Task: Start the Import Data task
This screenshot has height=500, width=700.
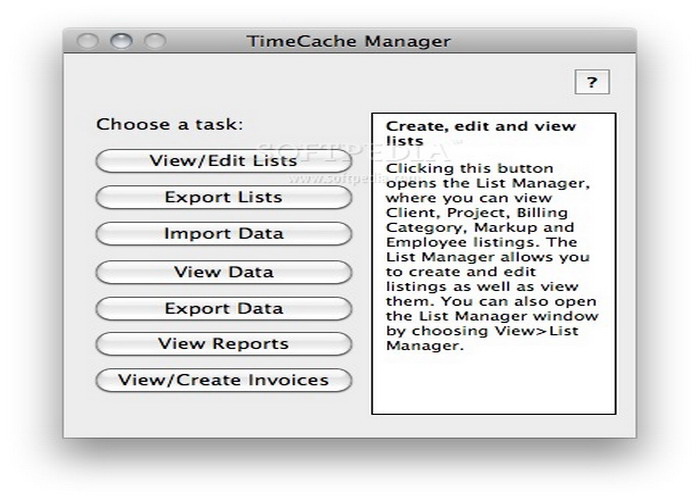Action: [x=223, y=234]
